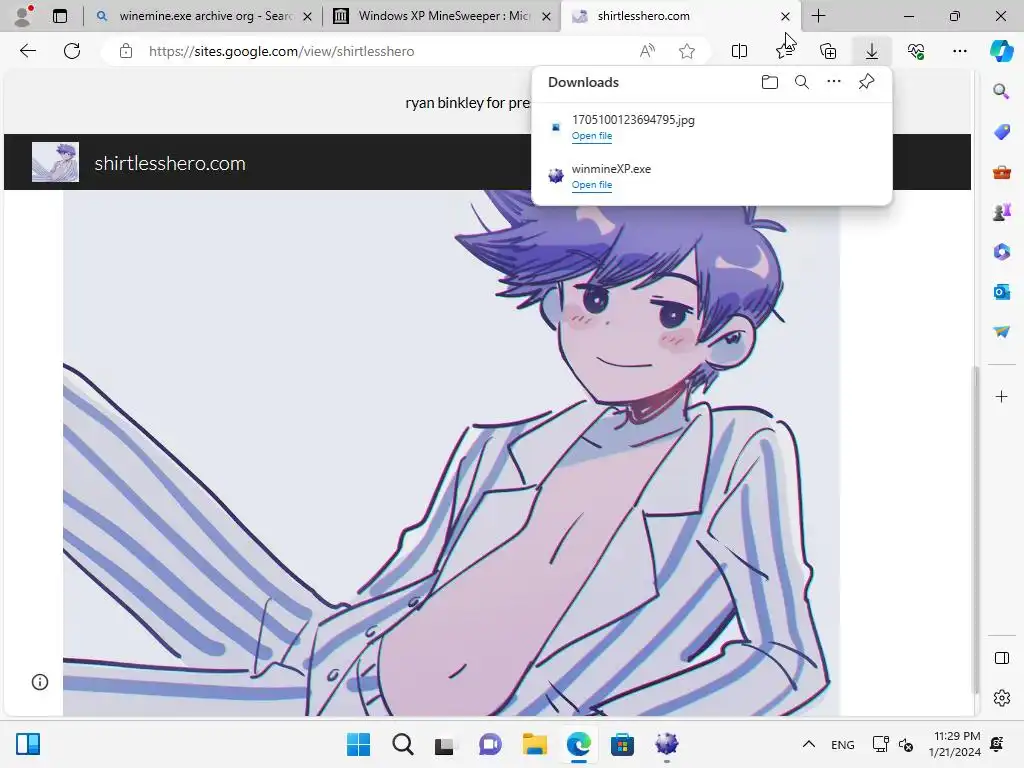Viewport: 1024px width, 768px height.
Task: Open taskbar Search
Action: (402, 744)
